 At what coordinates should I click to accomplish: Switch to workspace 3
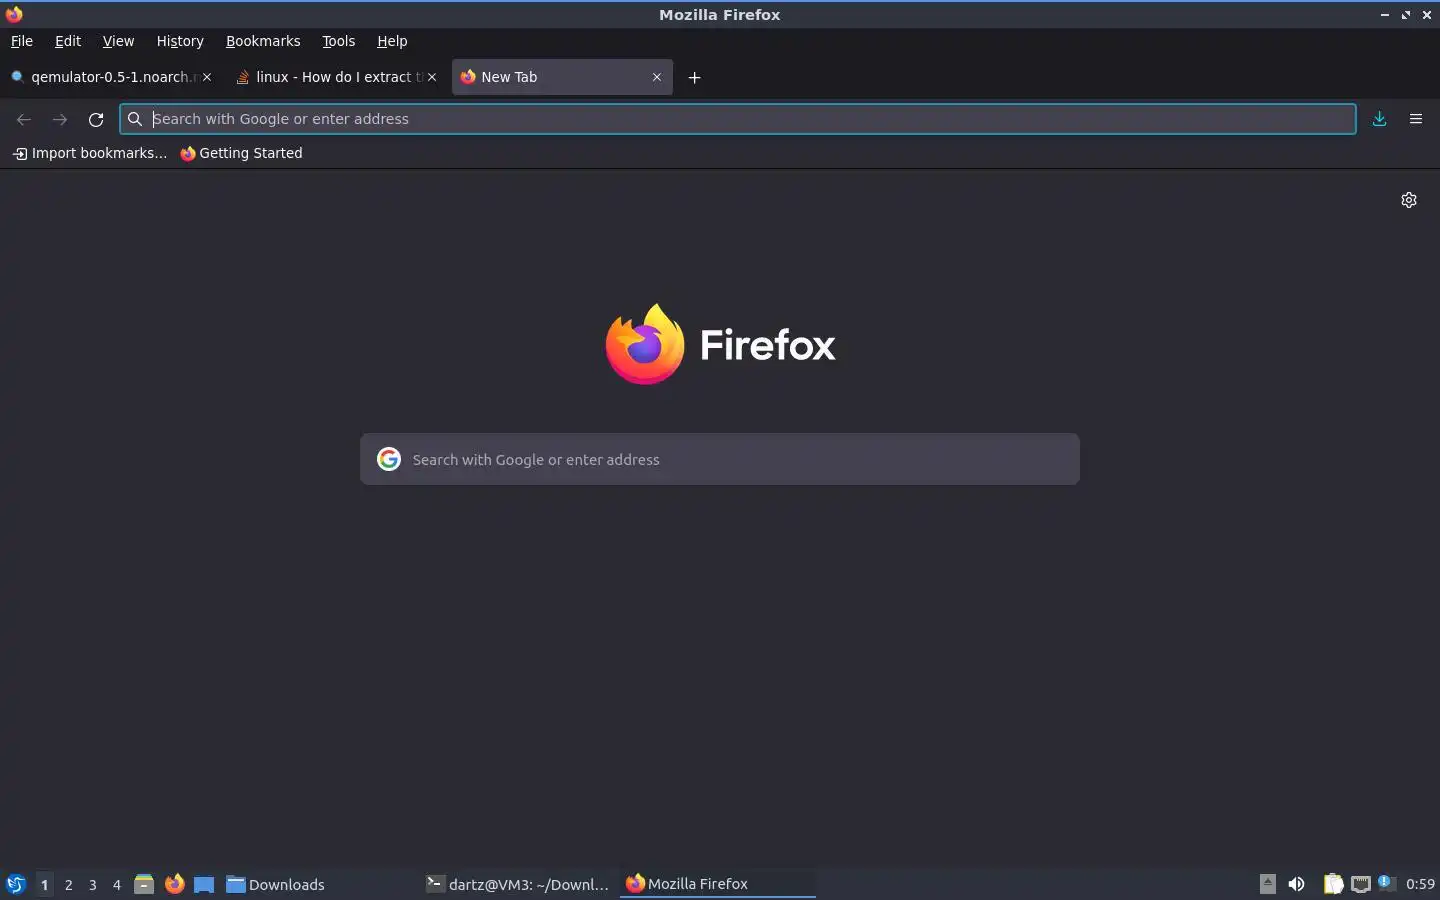[93, 884]
